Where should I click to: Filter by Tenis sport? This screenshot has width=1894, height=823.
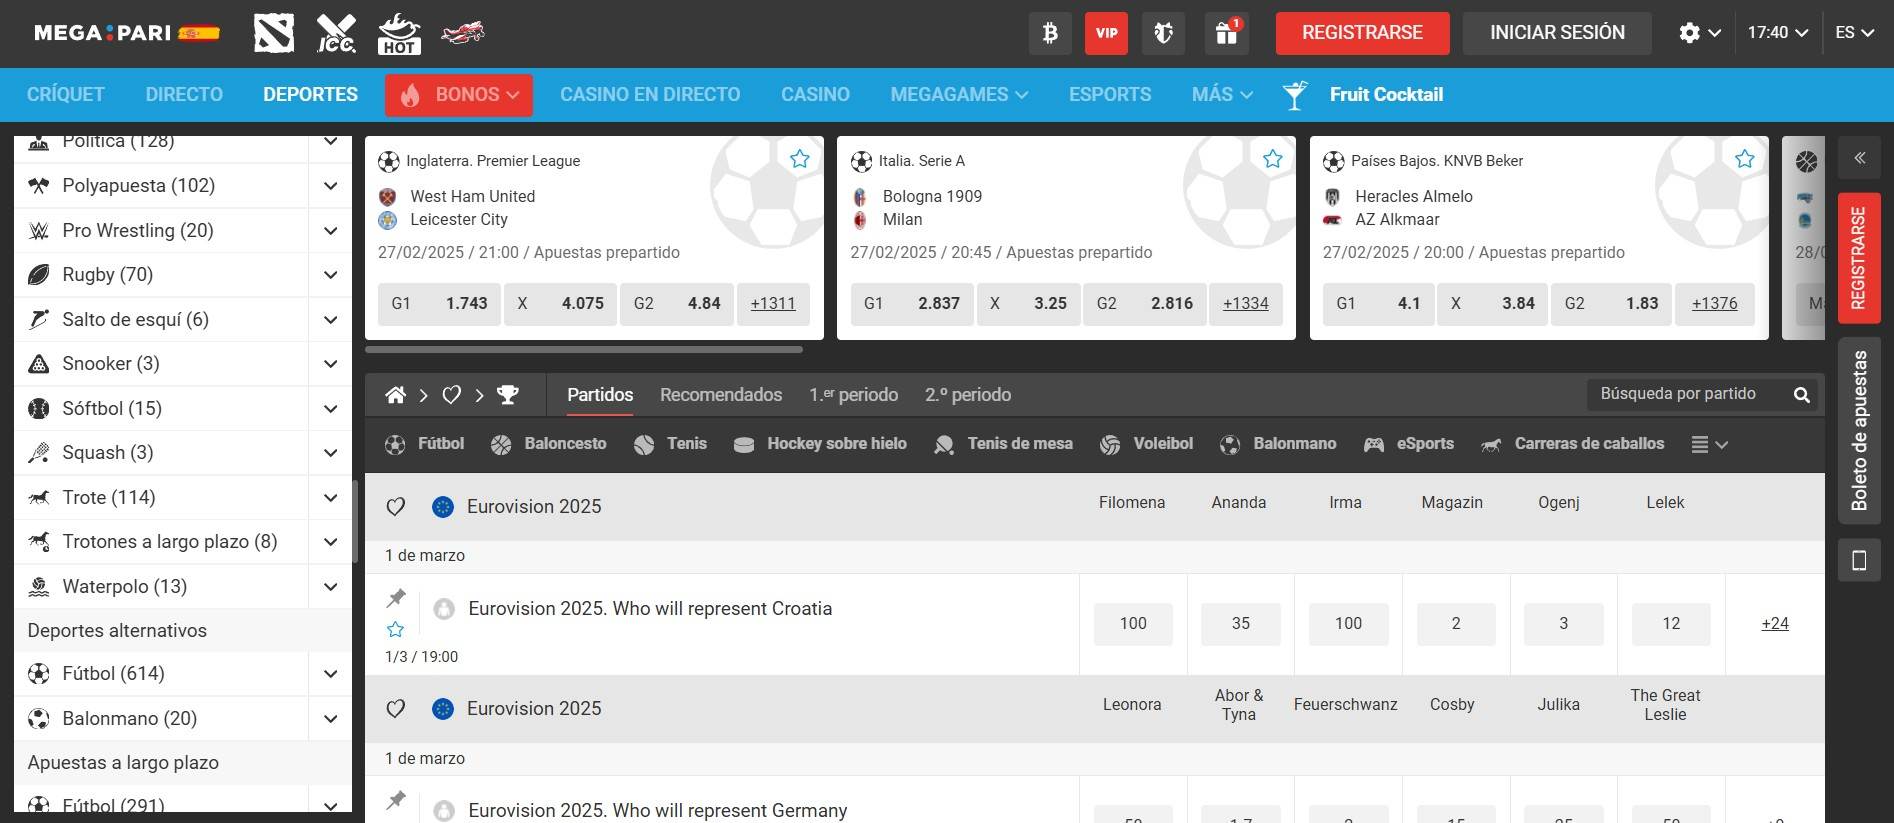pos(670,444)
